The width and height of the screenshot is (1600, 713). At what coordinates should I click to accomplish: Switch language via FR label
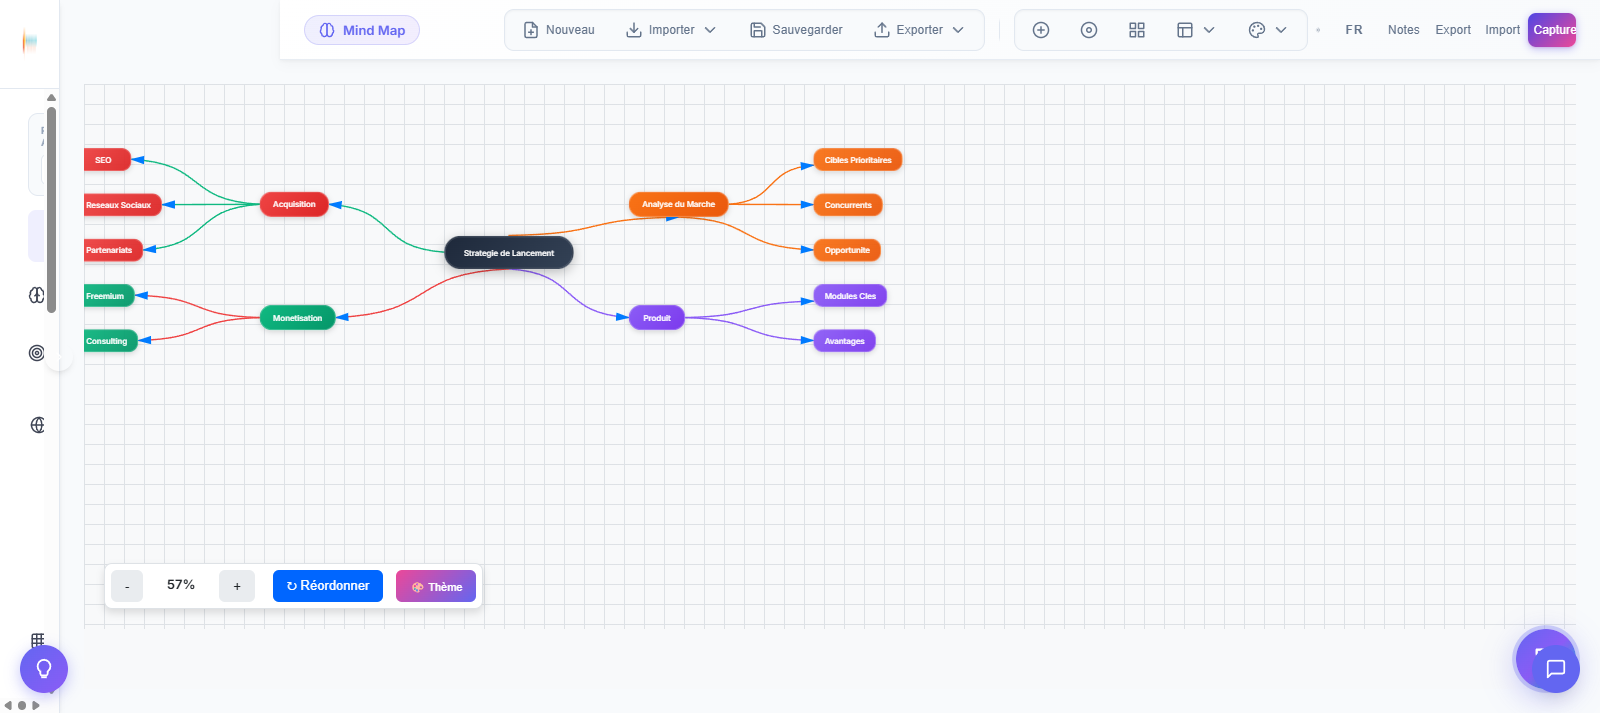[x=1354, y=30]
